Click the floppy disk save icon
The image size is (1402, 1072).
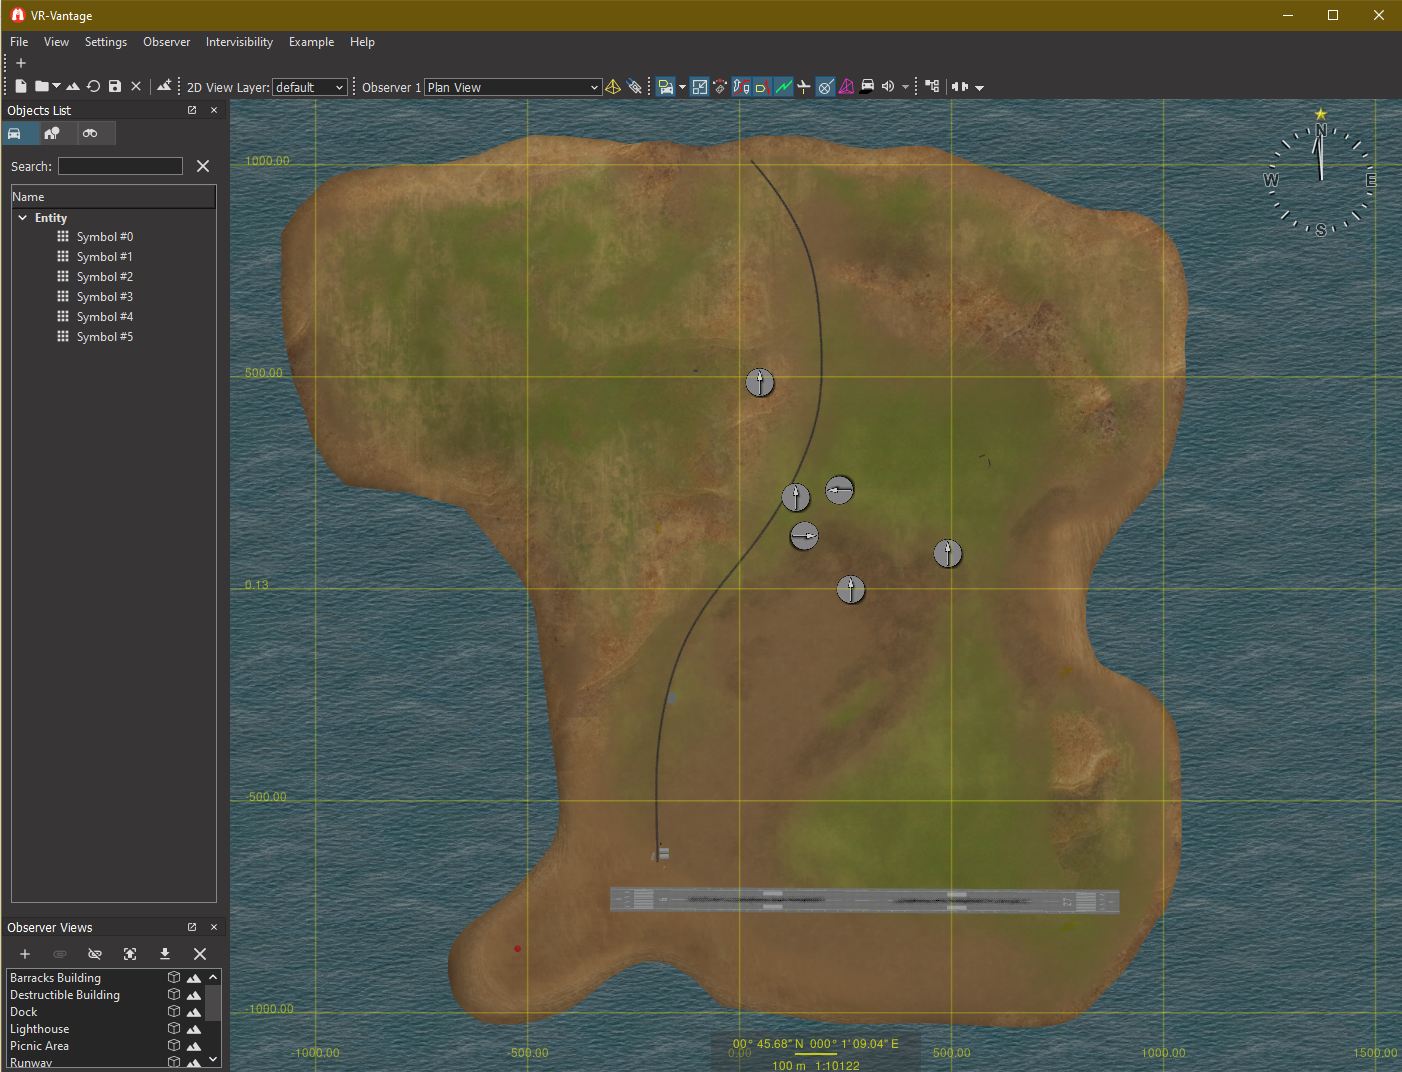115,87
